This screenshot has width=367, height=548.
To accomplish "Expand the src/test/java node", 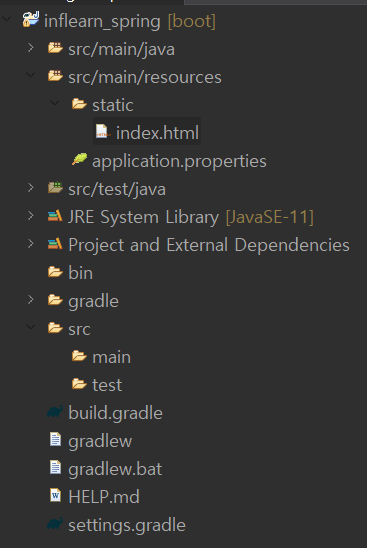I will tap(31, 188).
